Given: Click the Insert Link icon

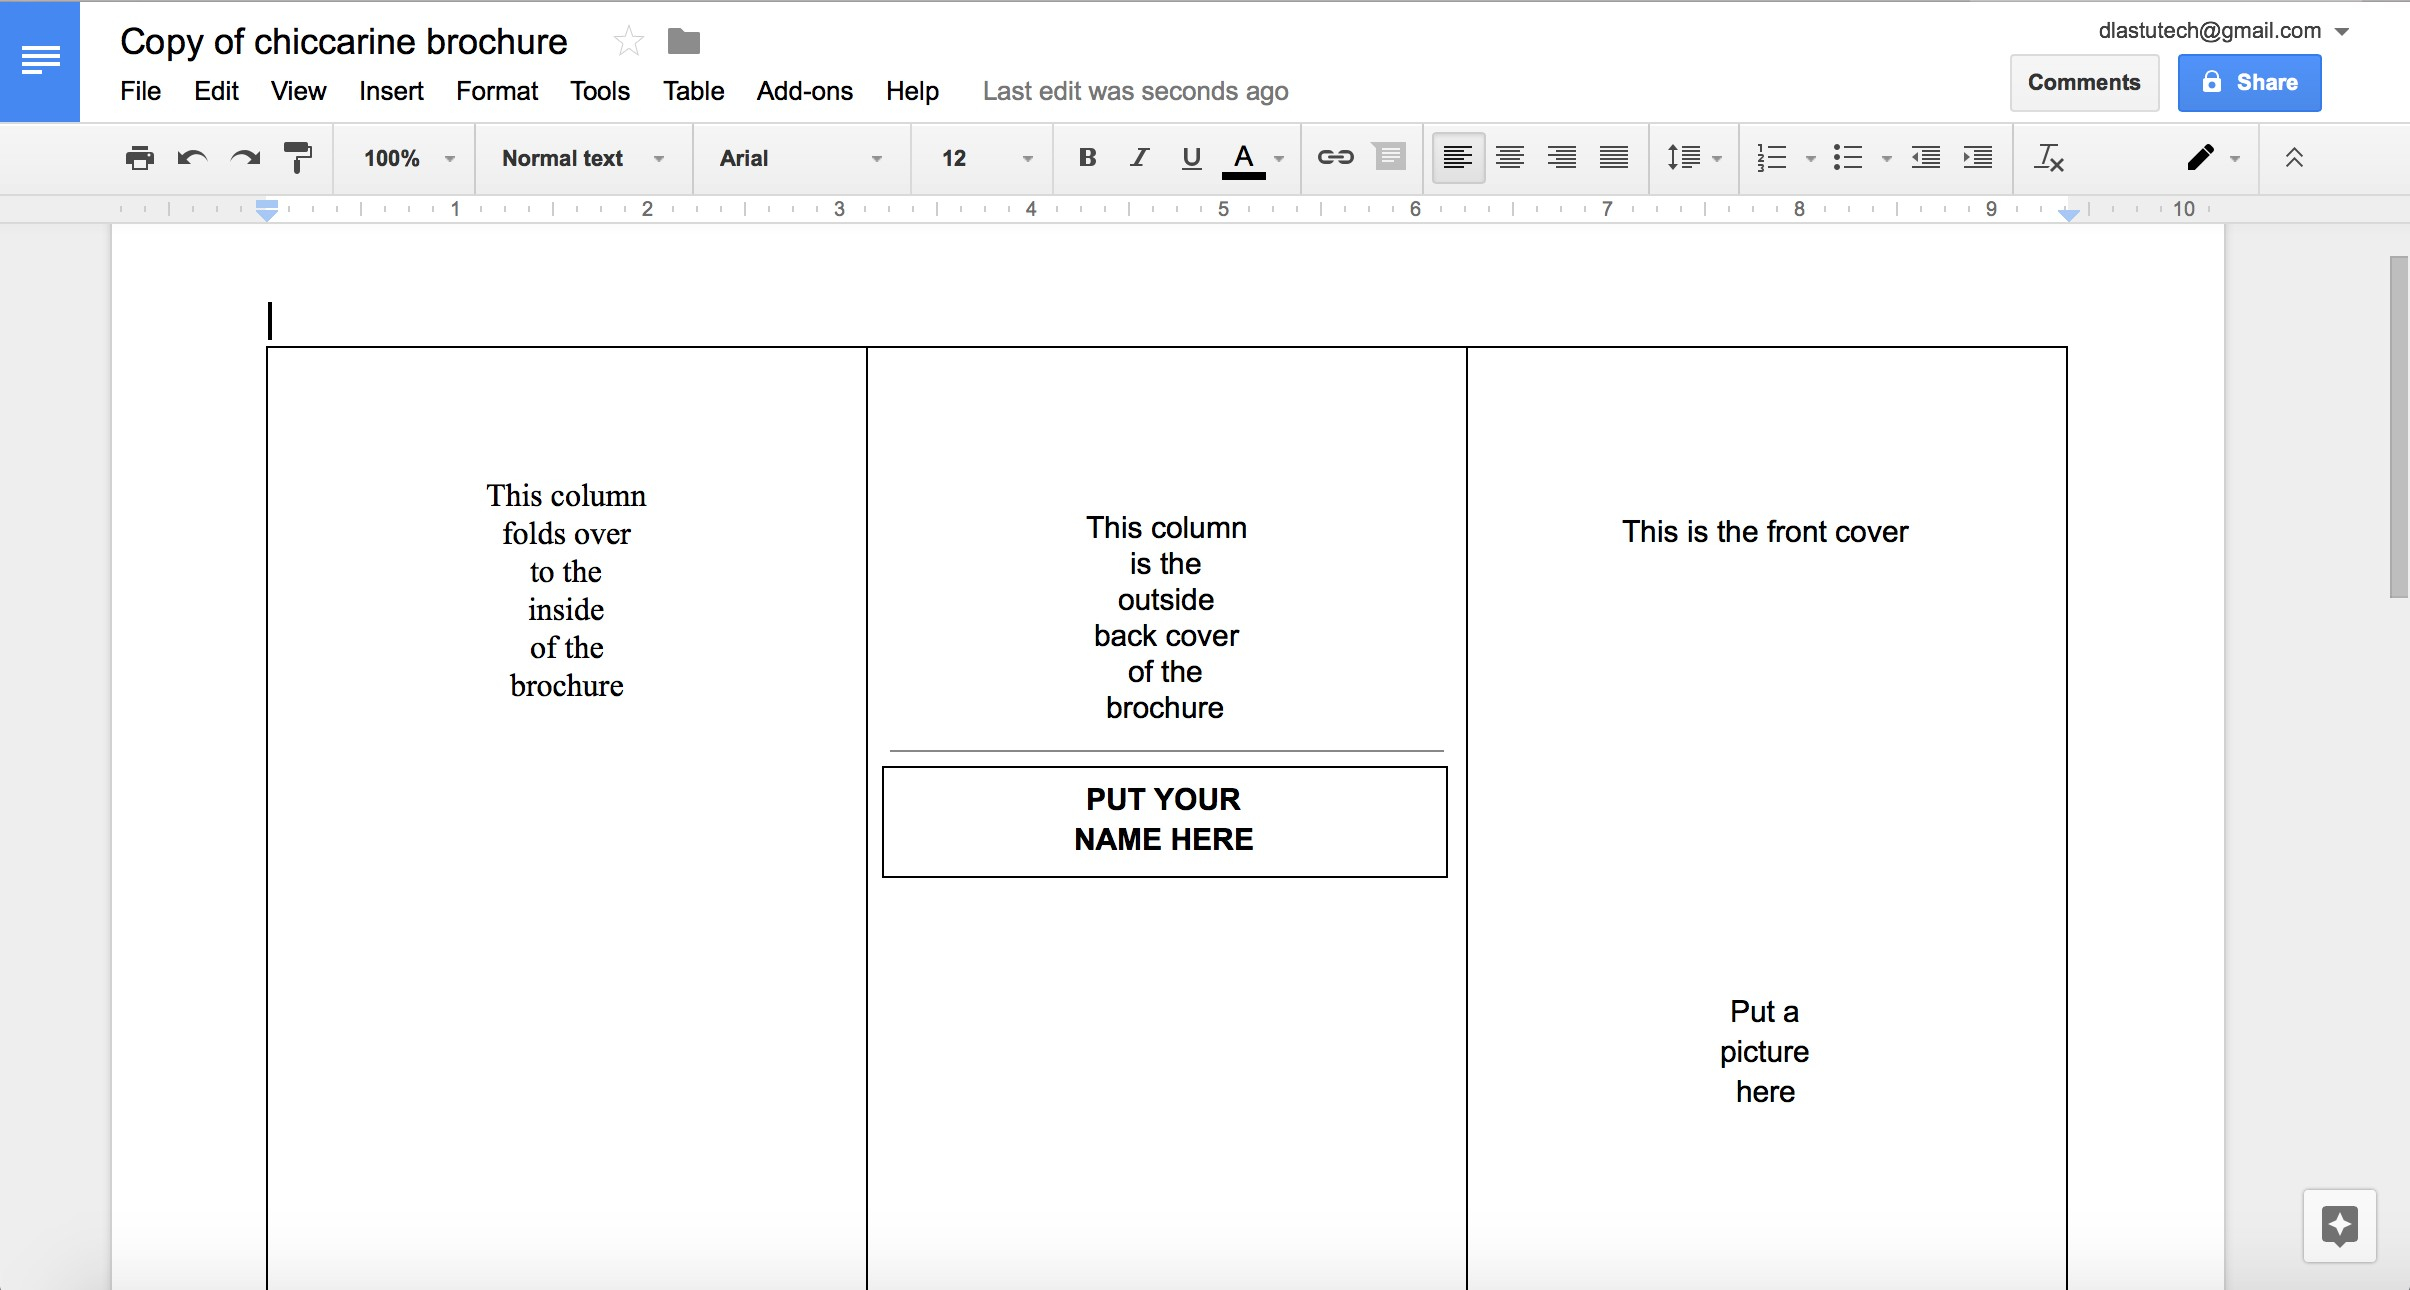Looking at the screenshot, I should tap(1333, 159).
